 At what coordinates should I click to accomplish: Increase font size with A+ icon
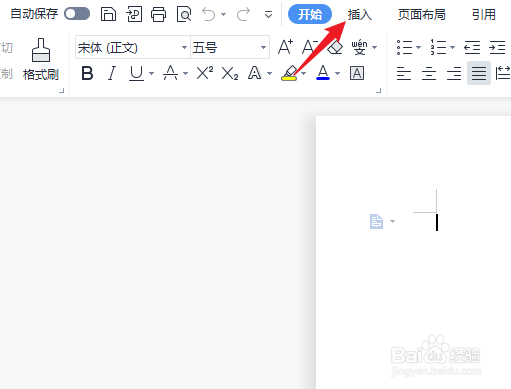point(286,47)
